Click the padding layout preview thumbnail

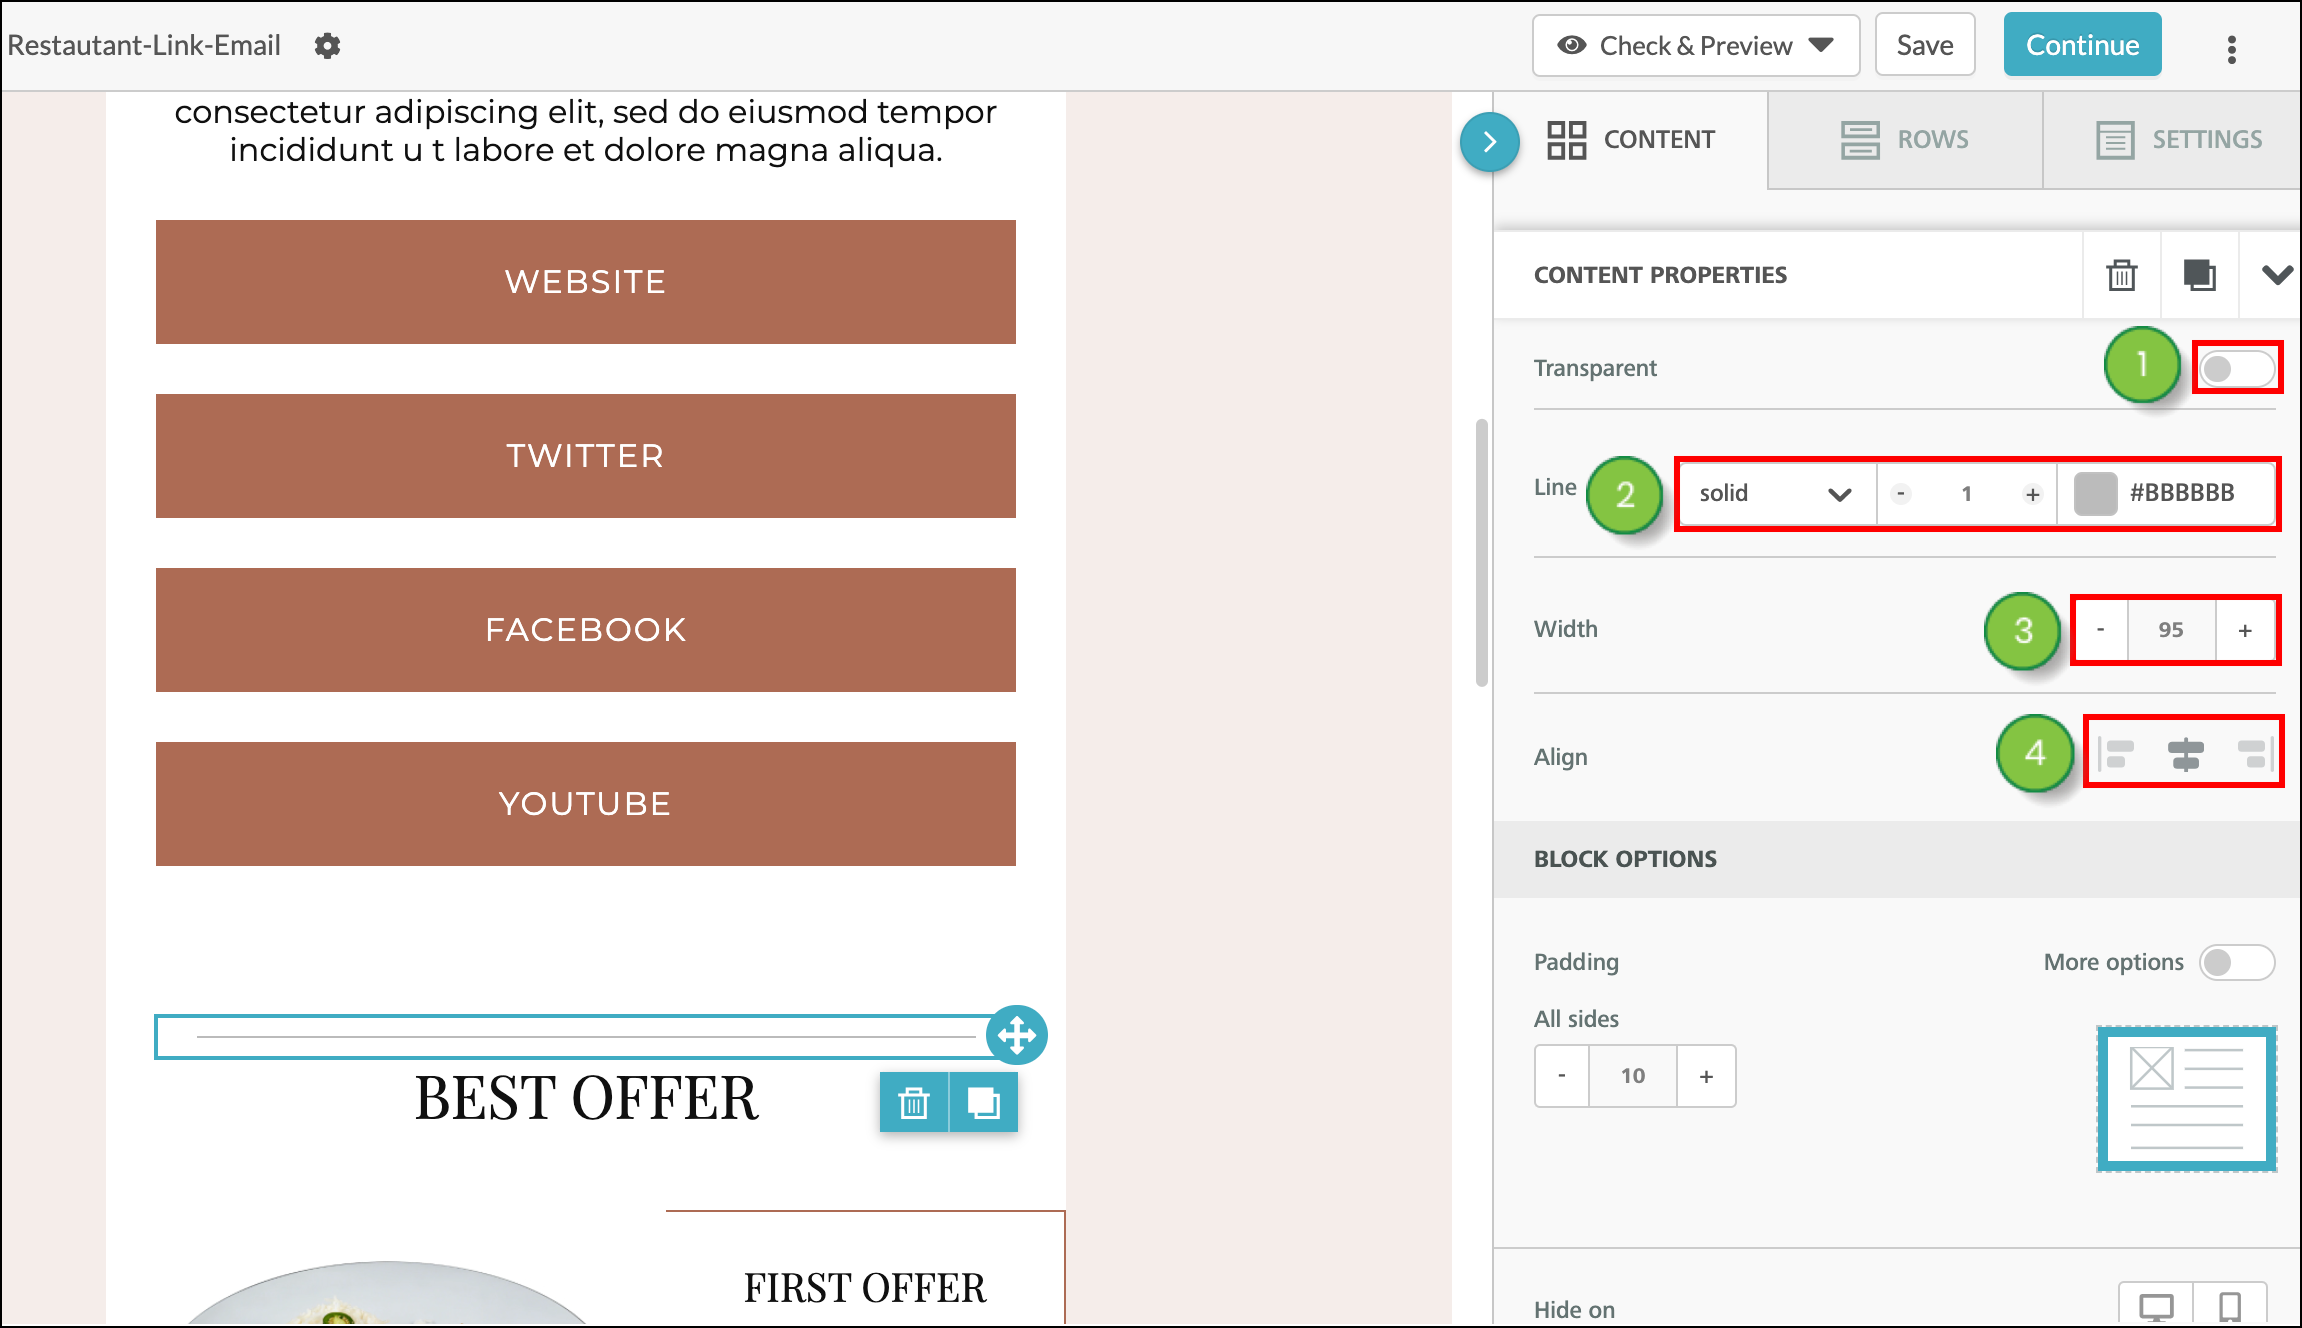(x=2186, y=1098)
